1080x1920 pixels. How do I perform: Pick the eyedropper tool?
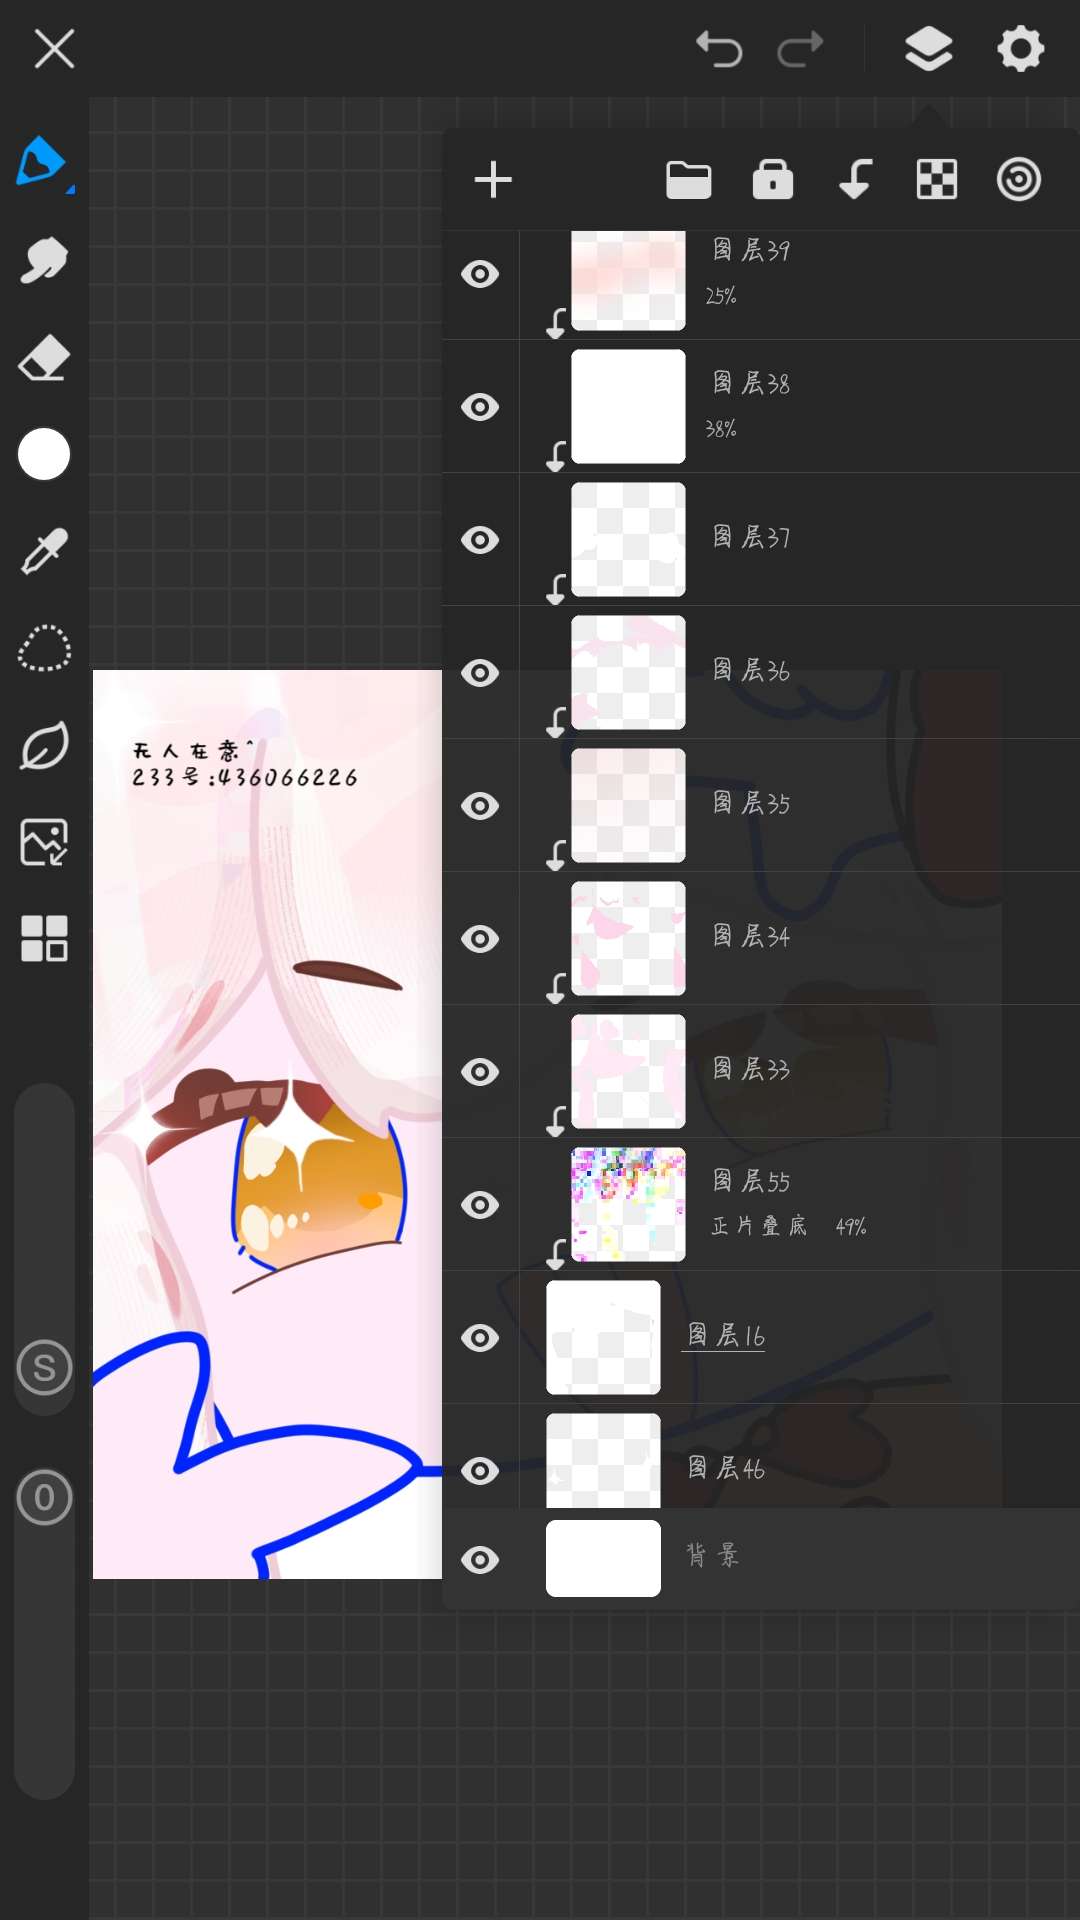[x=44, y=551]
